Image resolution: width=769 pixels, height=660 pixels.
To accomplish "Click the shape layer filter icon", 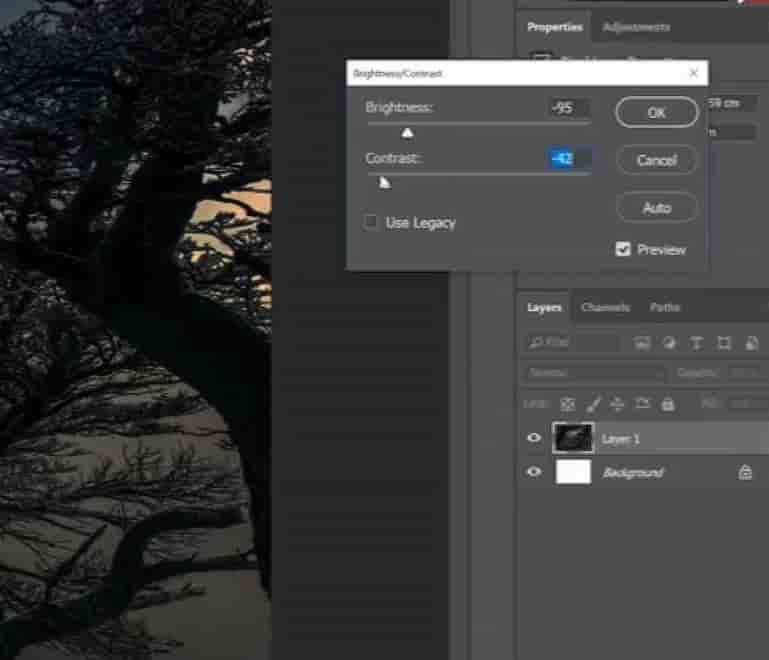I will click(723, 343).
